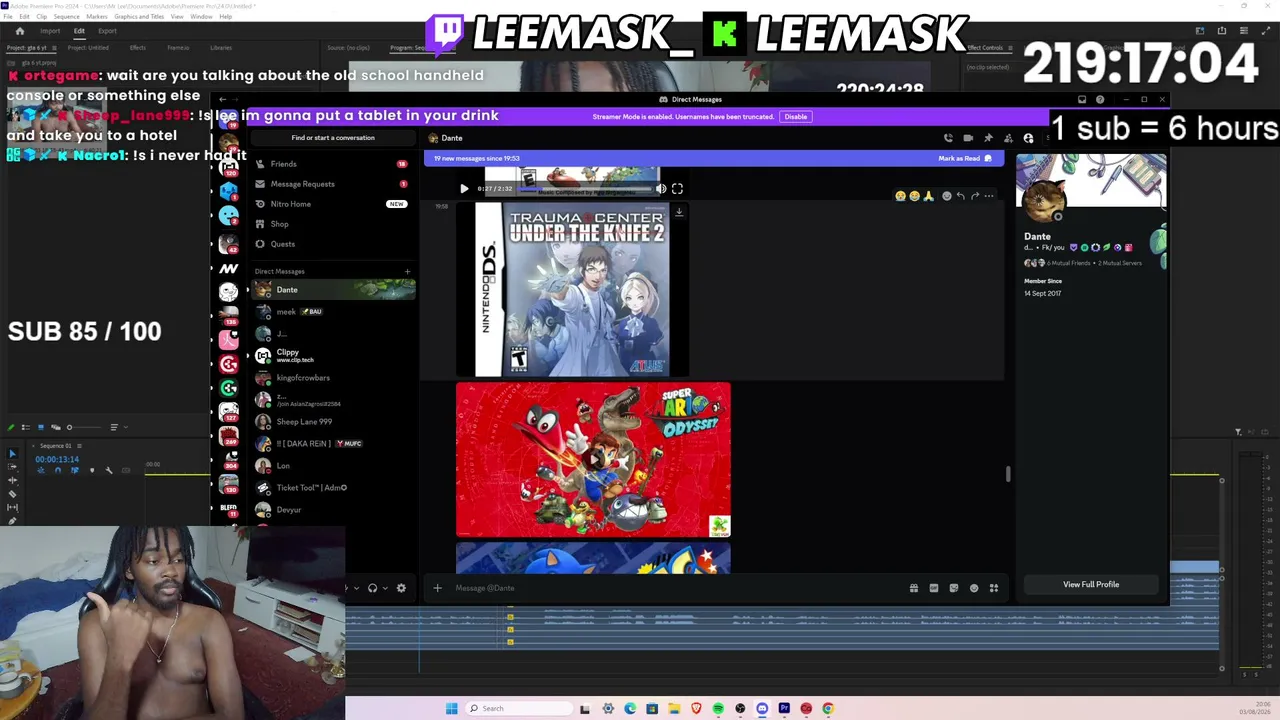Viewport: 1280px width, 720px height.
Task: Click the Message @Dante text box
Action: click(x=675, y=588)
